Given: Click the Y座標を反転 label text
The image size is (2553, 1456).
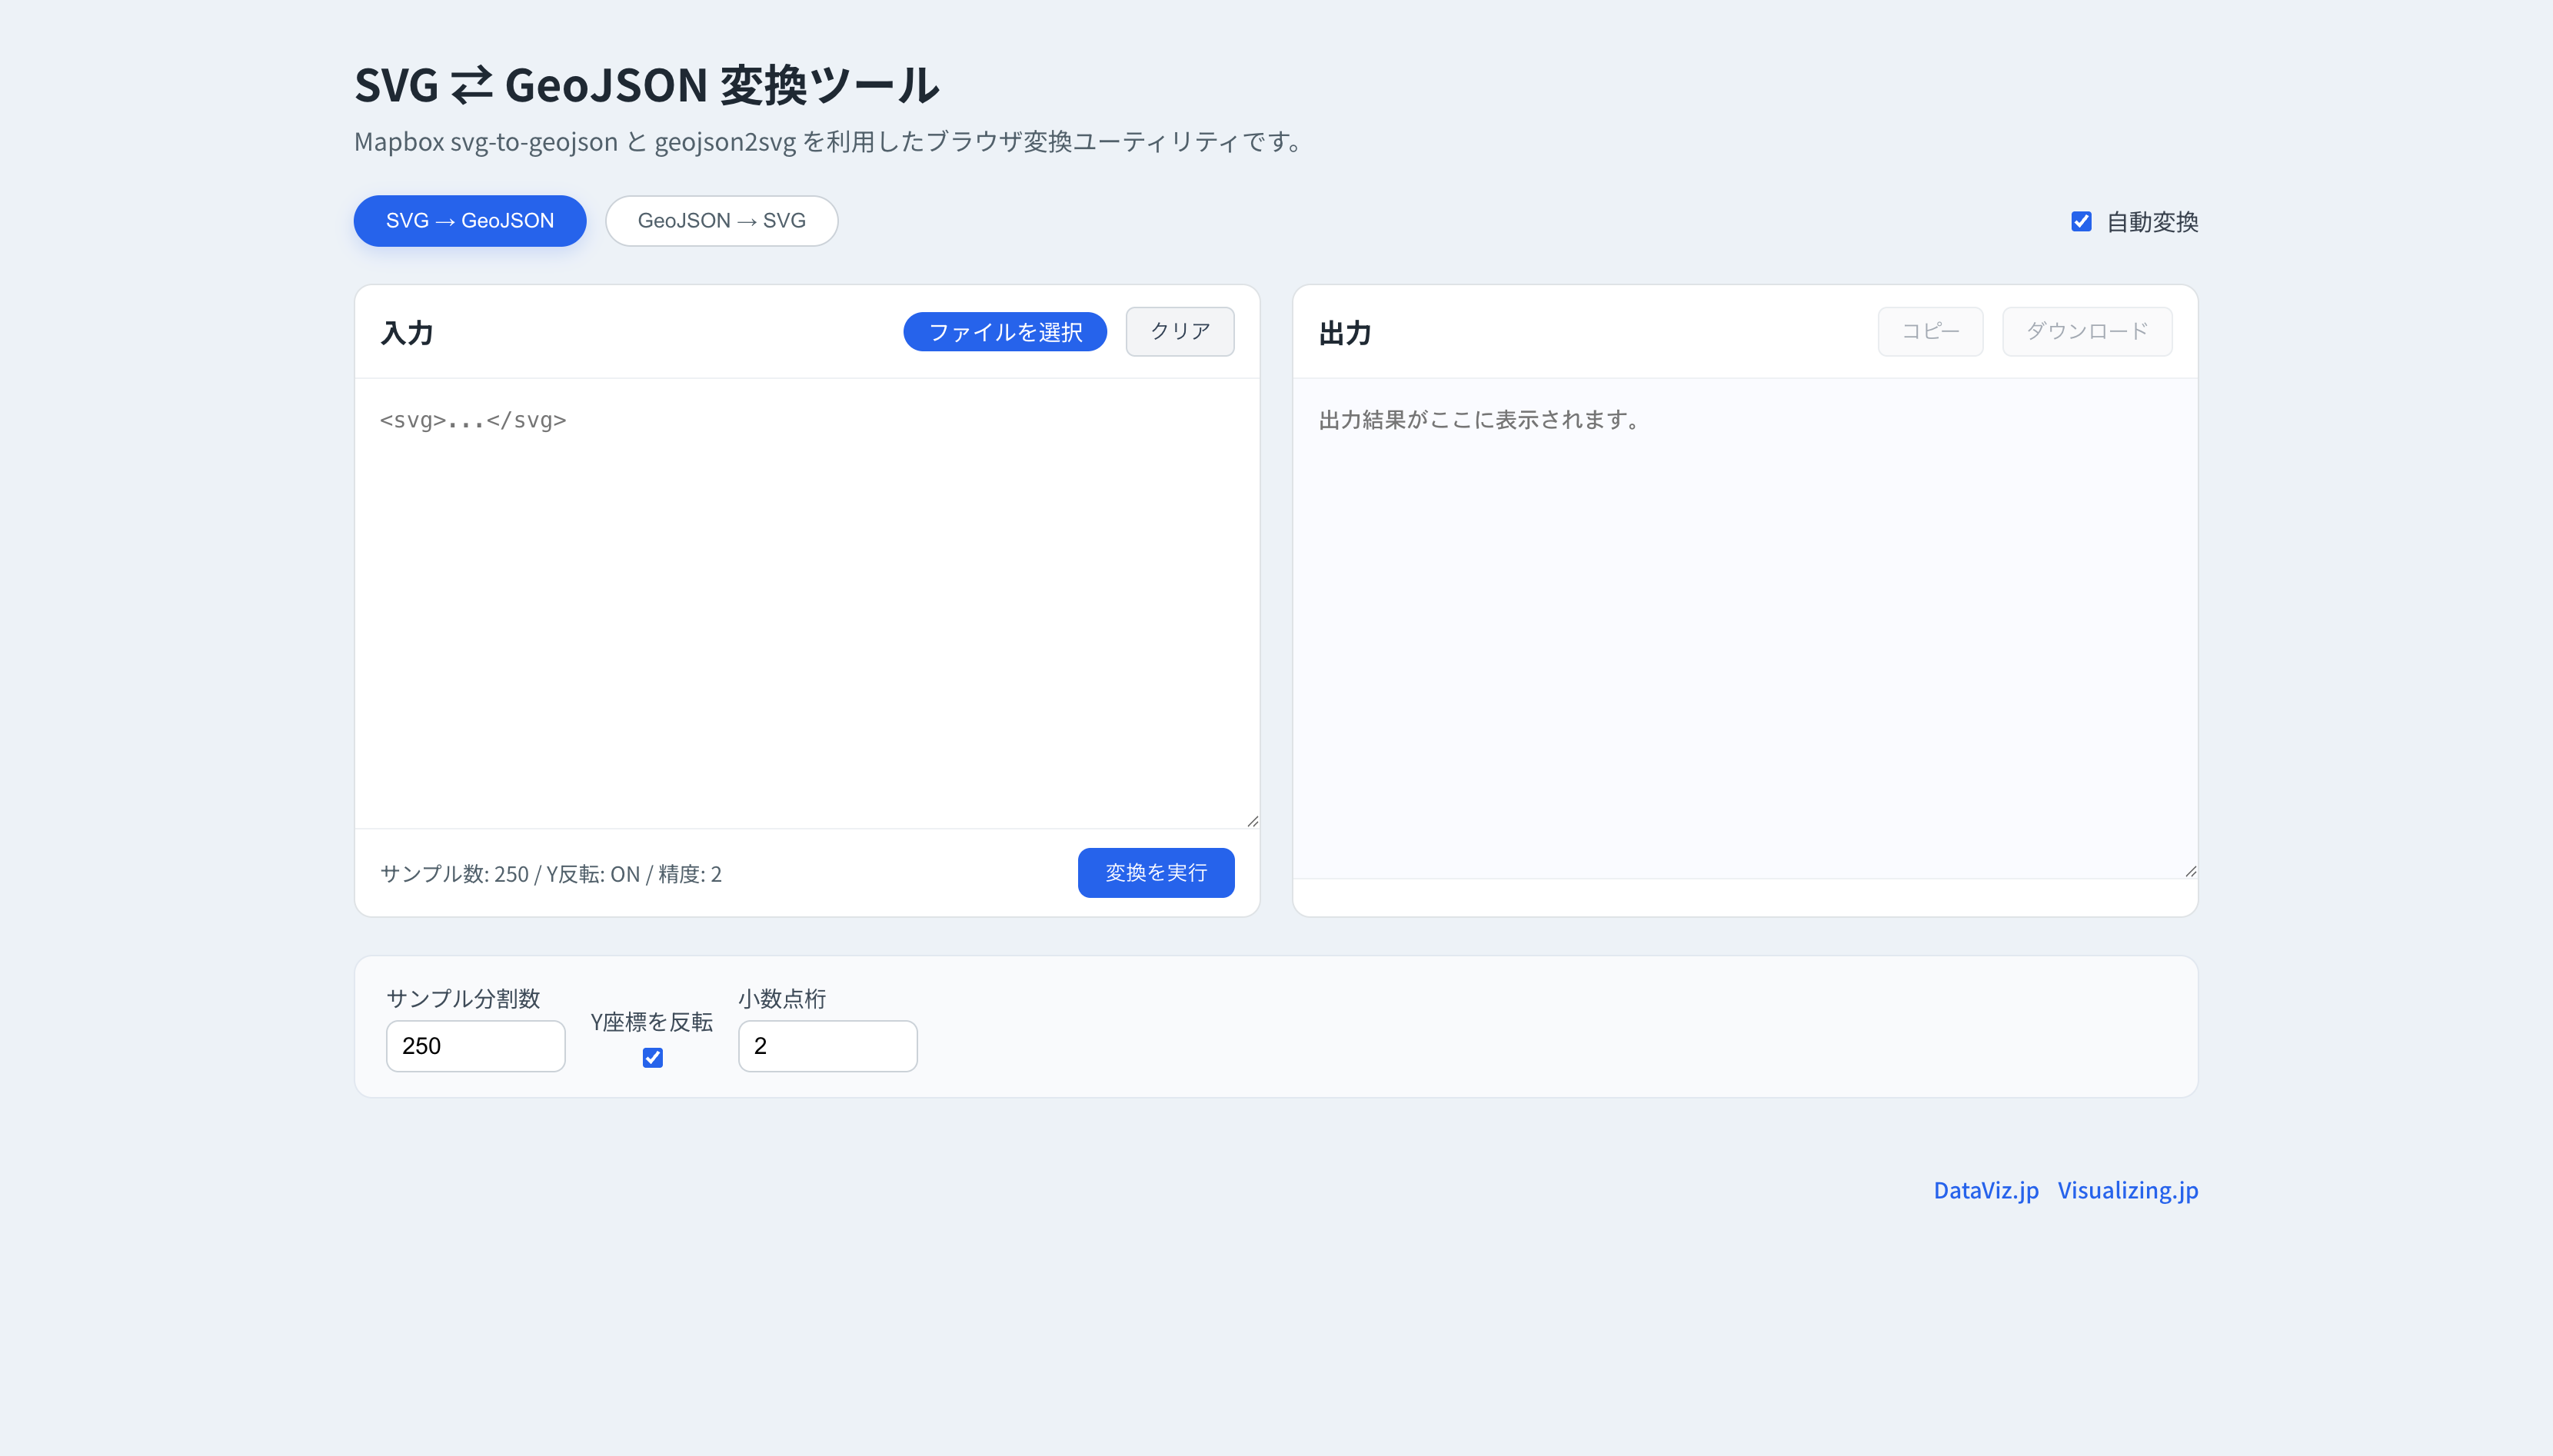Looking at the screenshot, I should click(651, 1022).
